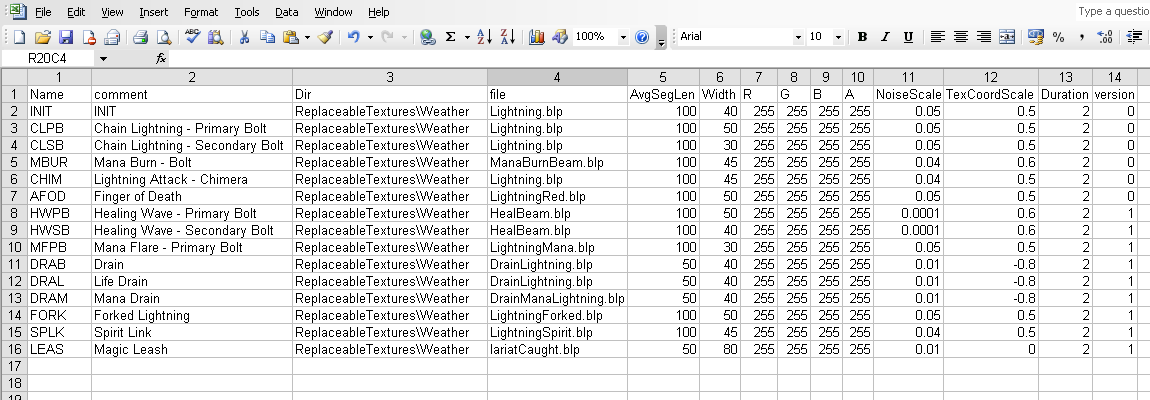Viewport: 1150px width, 400px height.
Task: Open the Research pane icon
Action: [x=216, y=37]
